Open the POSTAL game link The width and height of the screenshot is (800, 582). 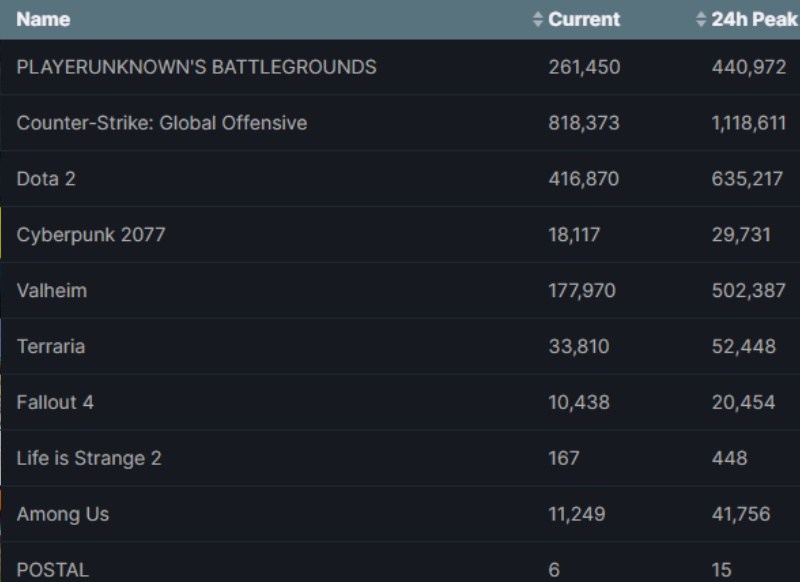coord(53,570)
